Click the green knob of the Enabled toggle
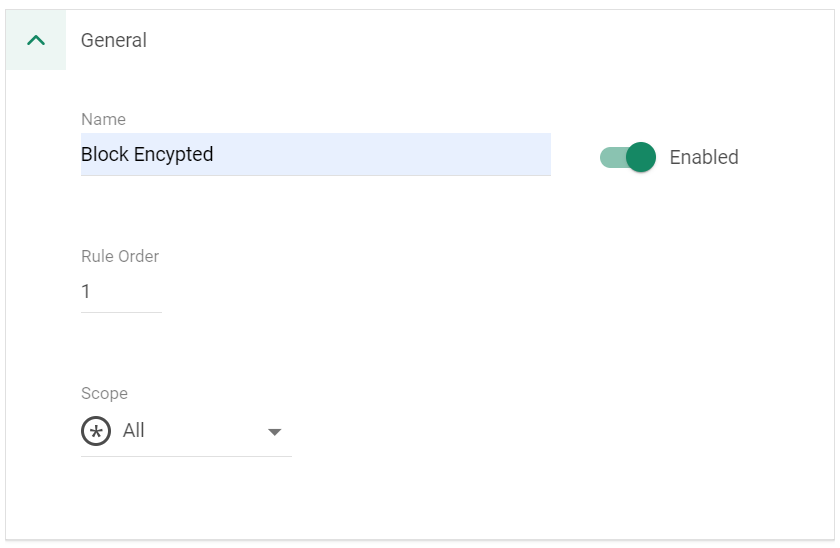The image size is (840, 548). 641,157
